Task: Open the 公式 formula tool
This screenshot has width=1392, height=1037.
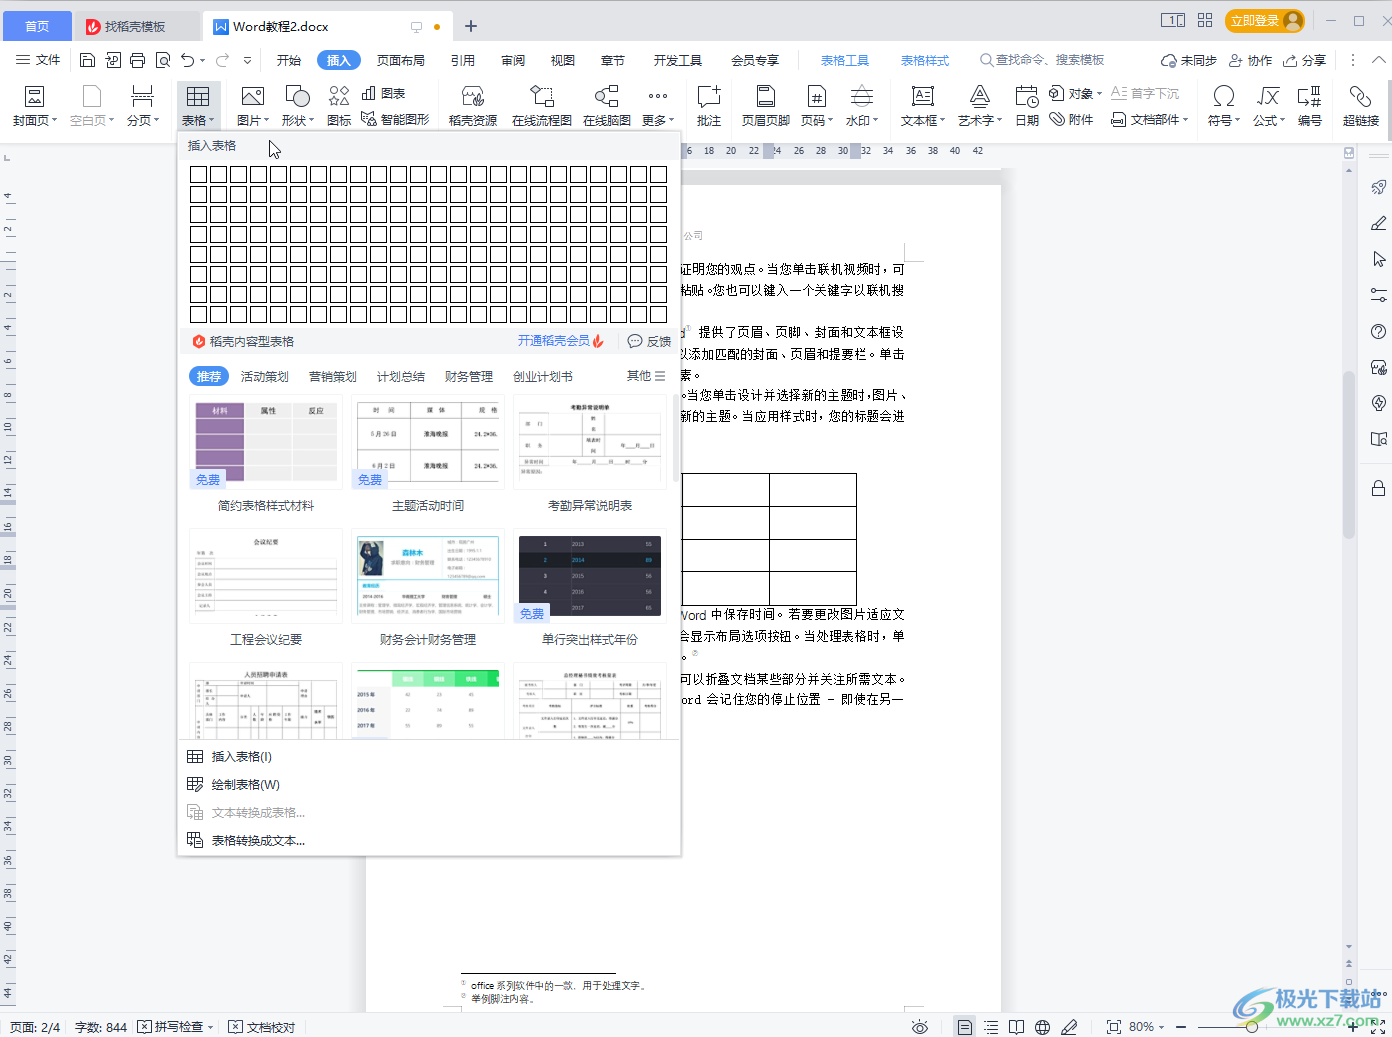Action: click(x=1268, y=106)
